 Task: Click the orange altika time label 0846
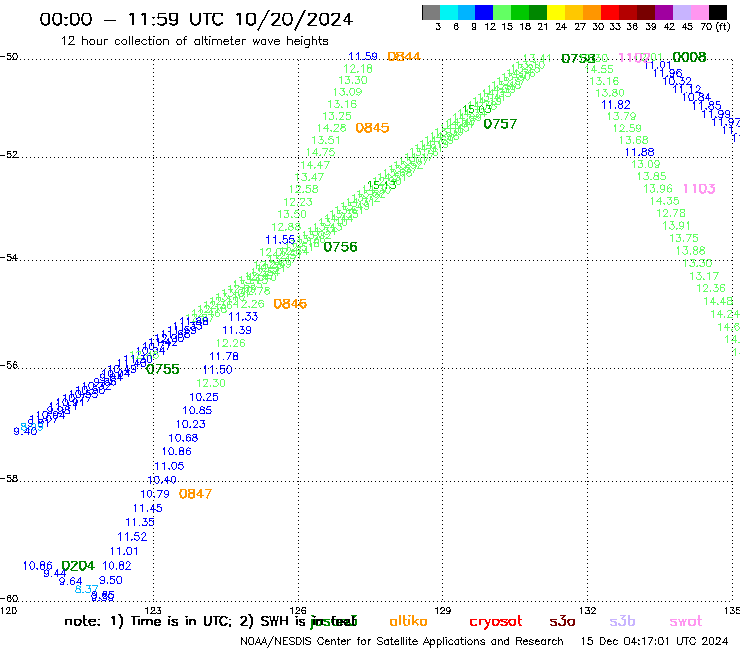coord(290,304)
